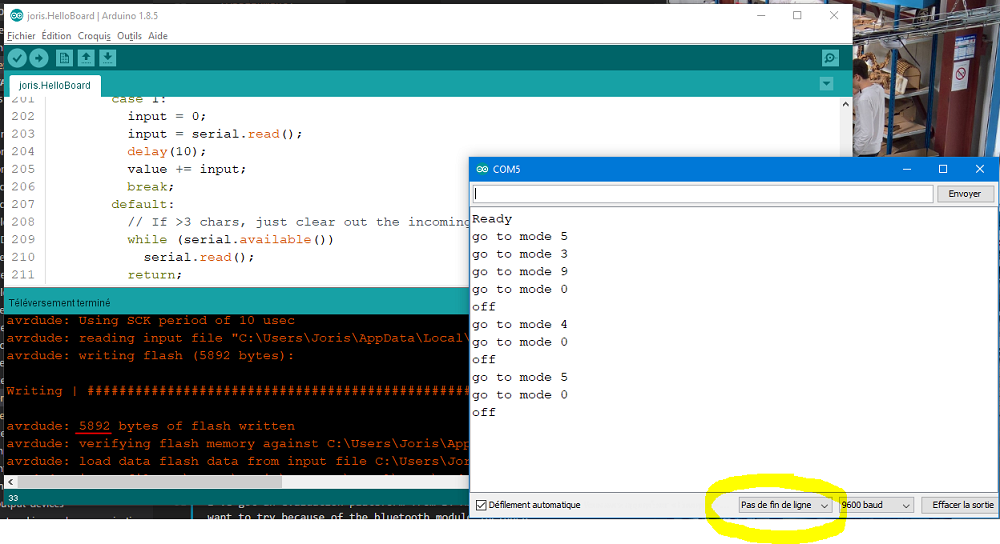Close the COM5 serial monitor window
The height and width of the screenshot is (544, 1000).
tap(980, 169)
